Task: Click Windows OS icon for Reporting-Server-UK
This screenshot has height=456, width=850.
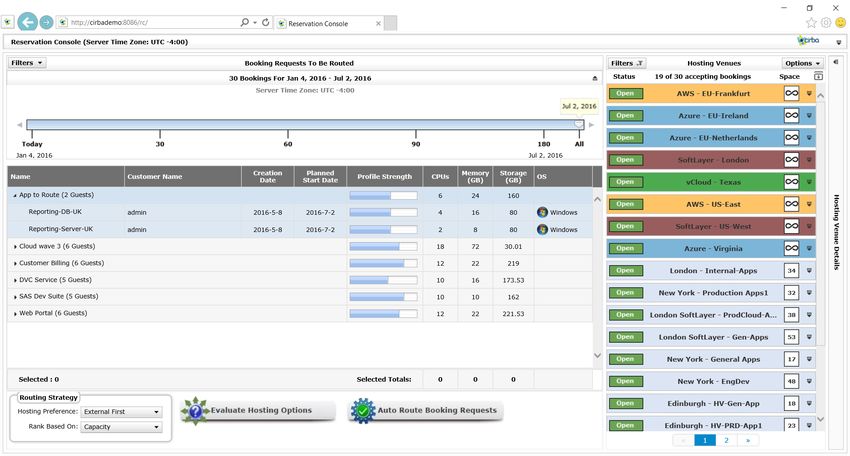Action: 542,229
